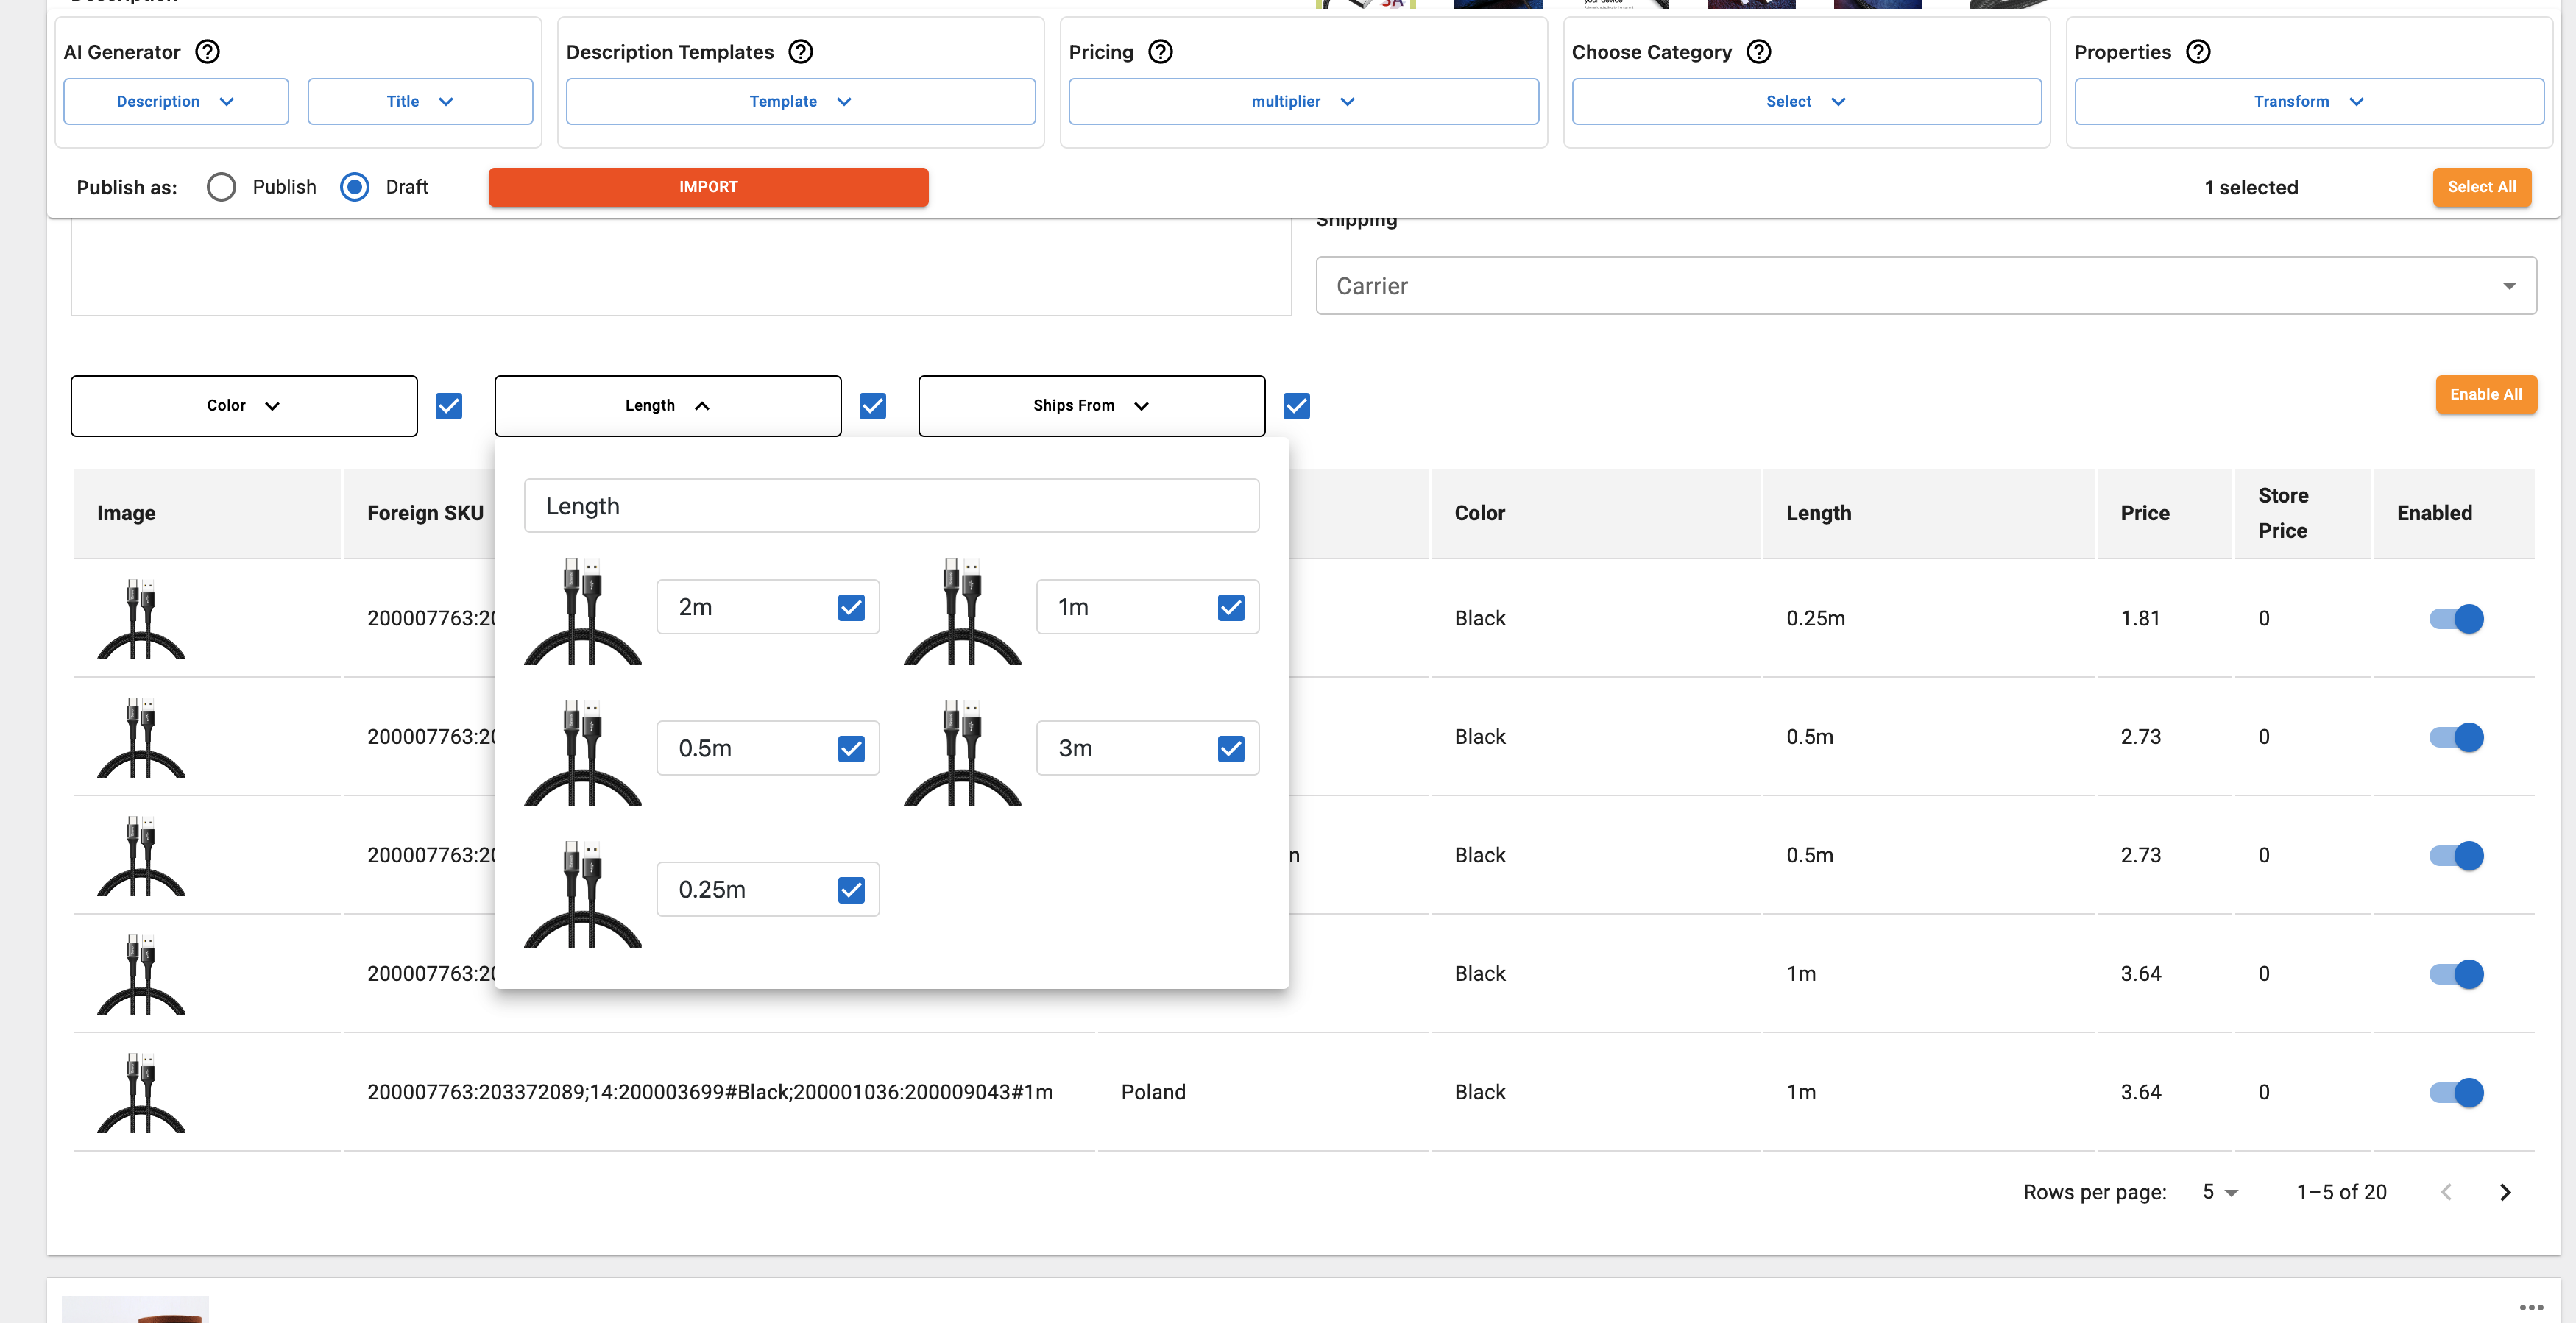Click Choose Category help icon
This screenshot has height=1323, width=2576.
[1759, 52]
